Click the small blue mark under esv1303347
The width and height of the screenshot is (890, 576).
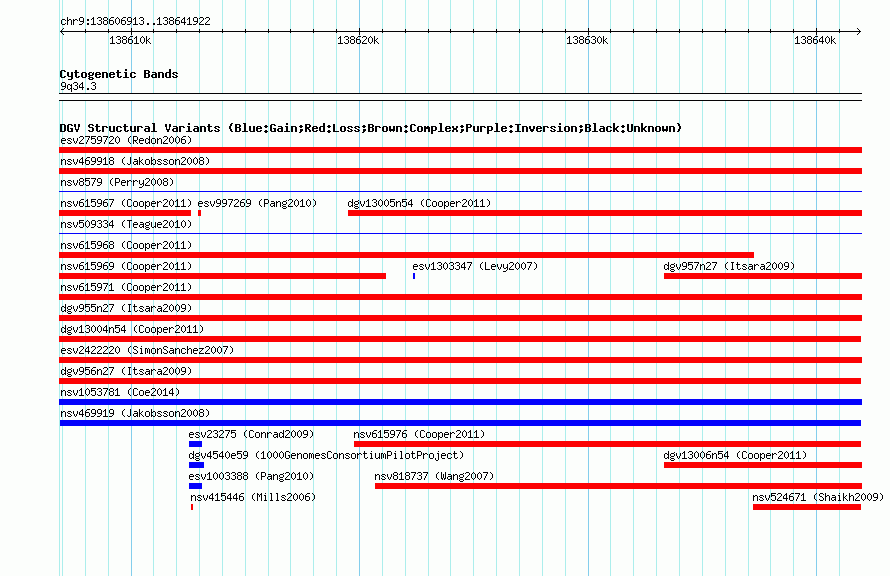pos(414,276)
